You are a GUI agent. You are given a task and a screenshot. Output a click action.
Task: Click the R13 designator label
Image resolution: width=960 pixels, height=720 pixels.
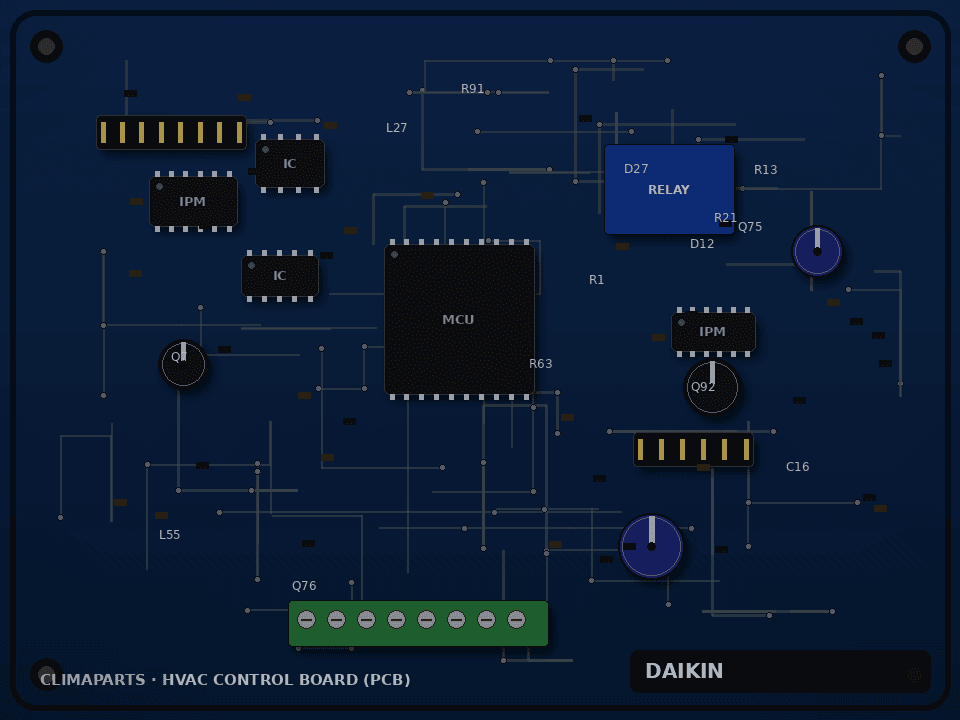pos(765,170)
